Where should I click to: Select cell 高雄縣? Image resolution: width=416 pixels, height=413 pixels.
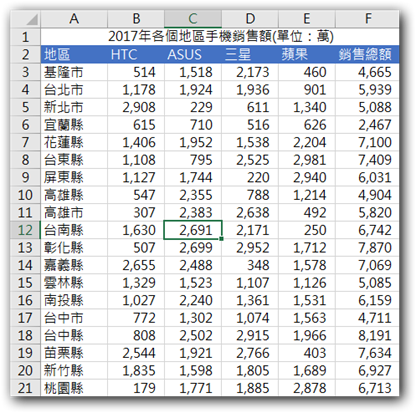point(74,195)
